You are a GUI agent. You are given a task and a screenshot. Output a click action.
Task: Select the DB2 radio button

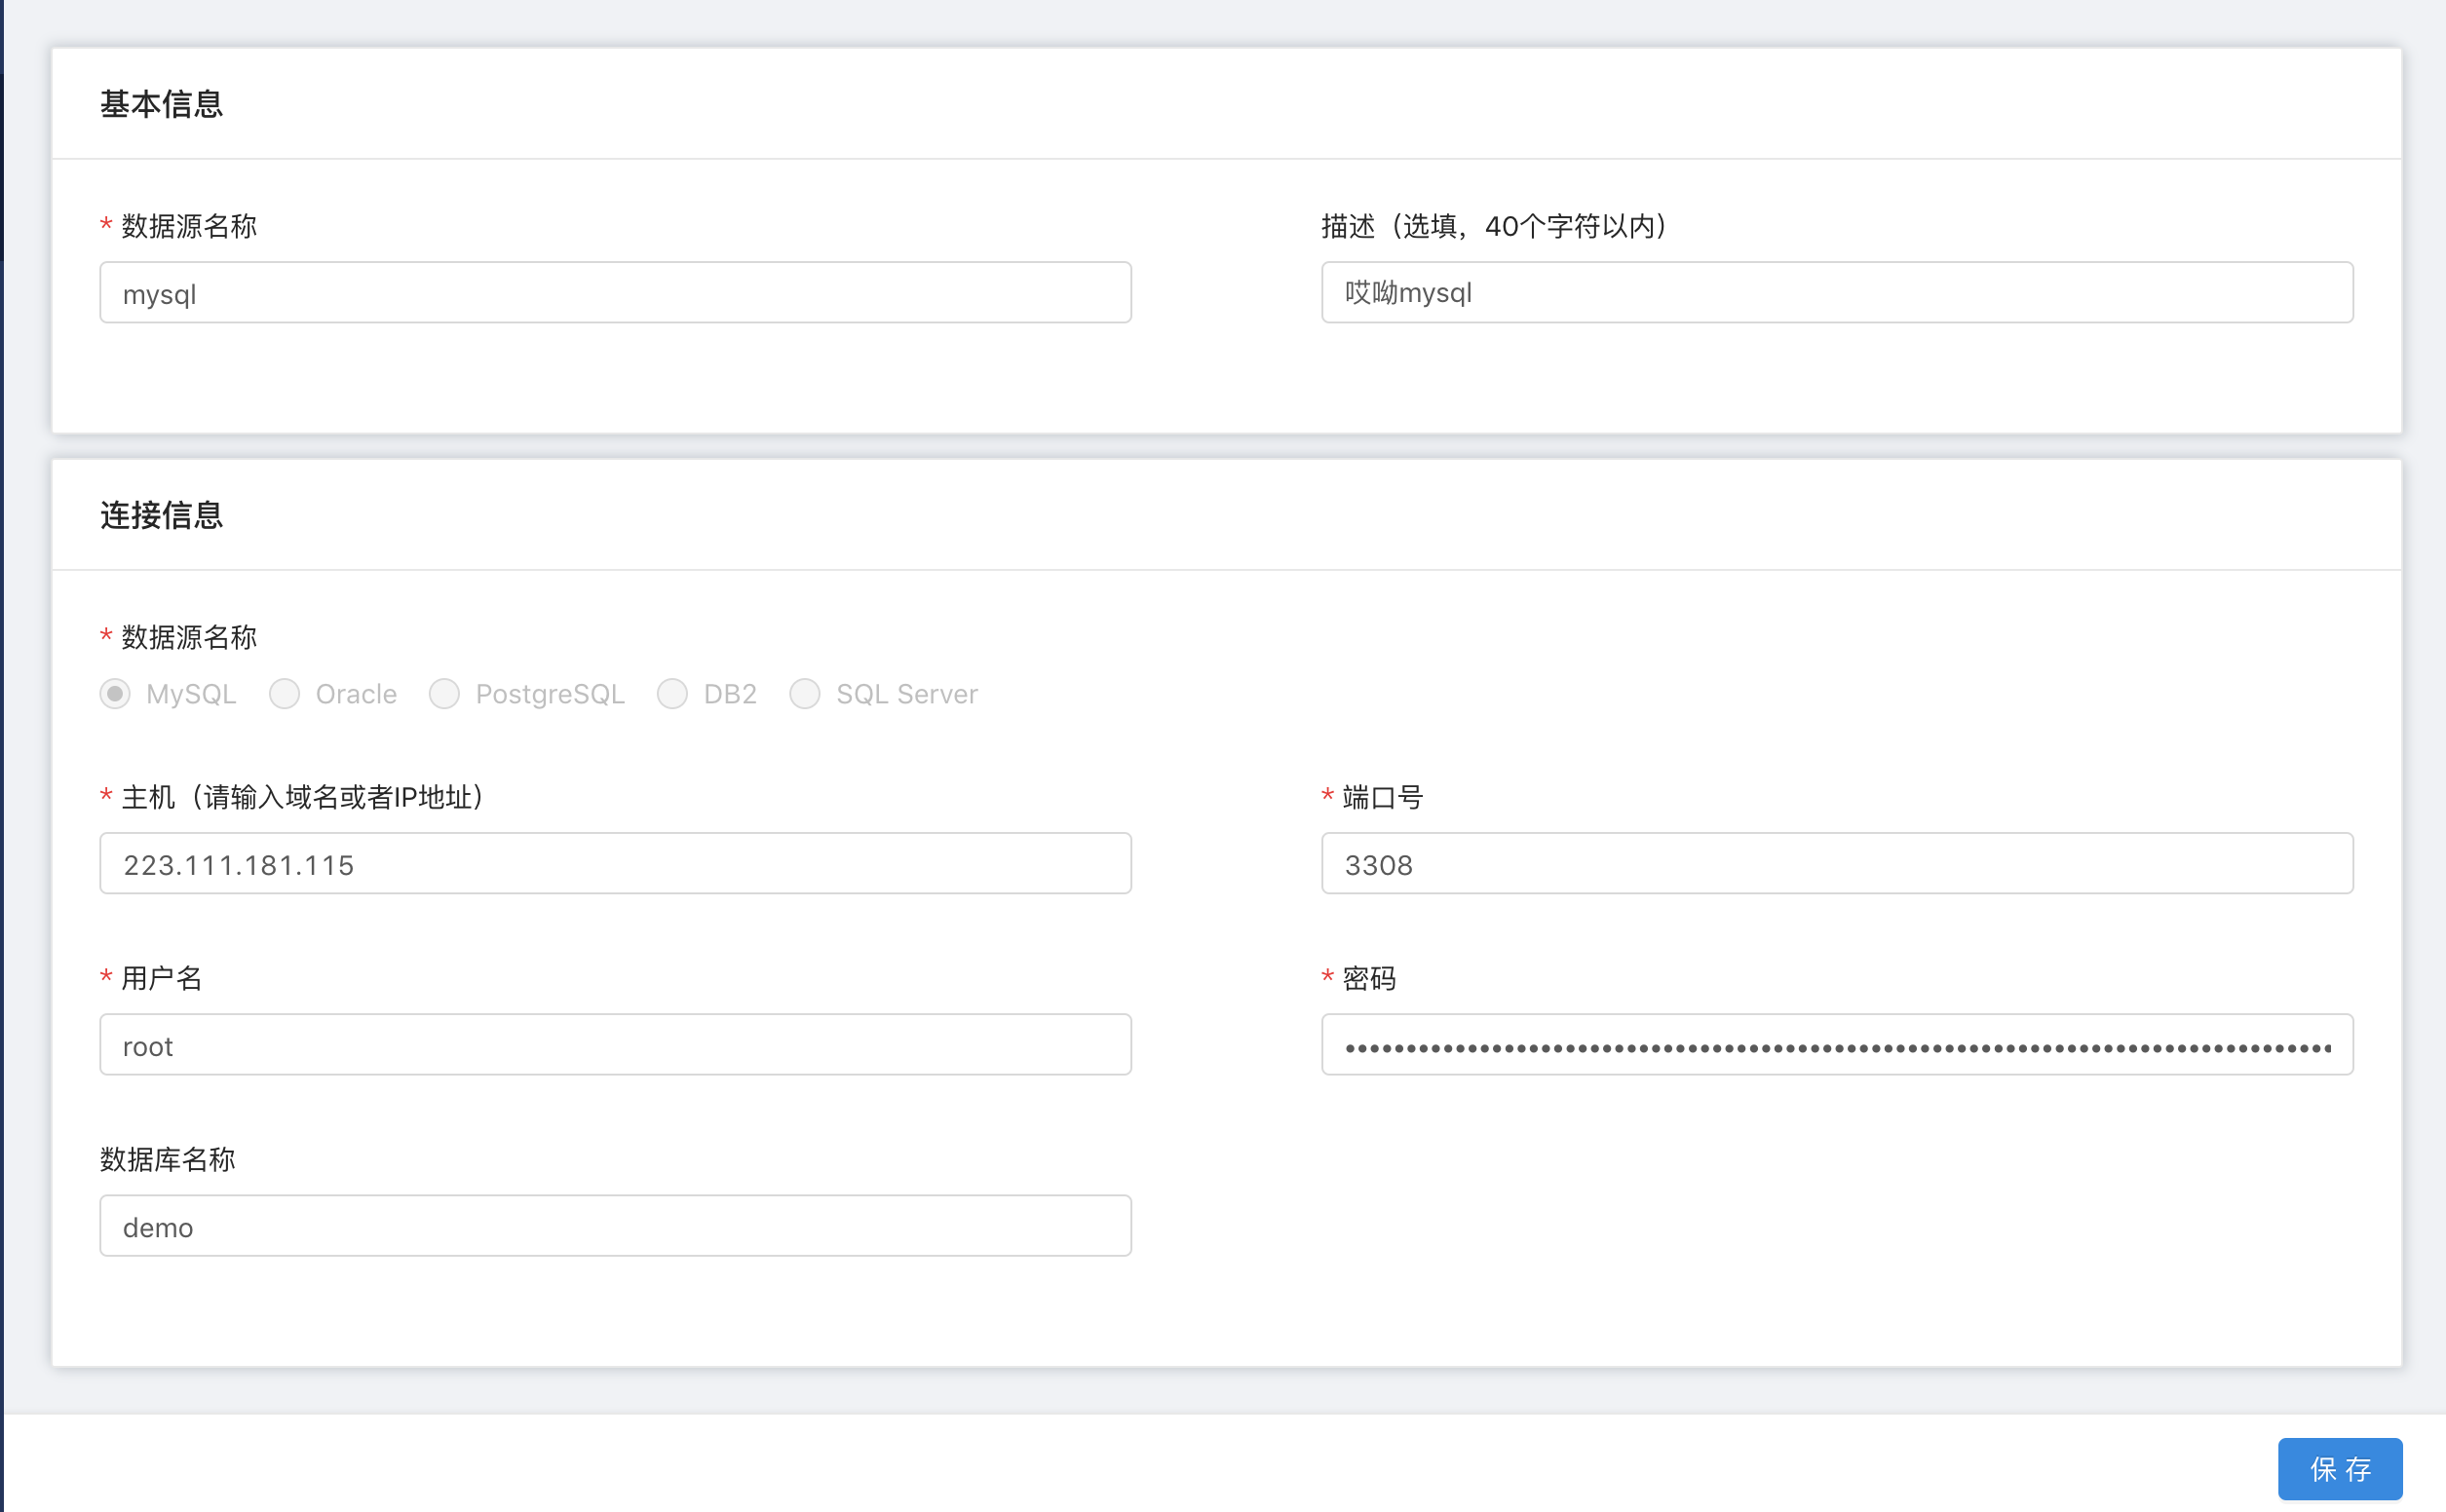click(672, 693)
